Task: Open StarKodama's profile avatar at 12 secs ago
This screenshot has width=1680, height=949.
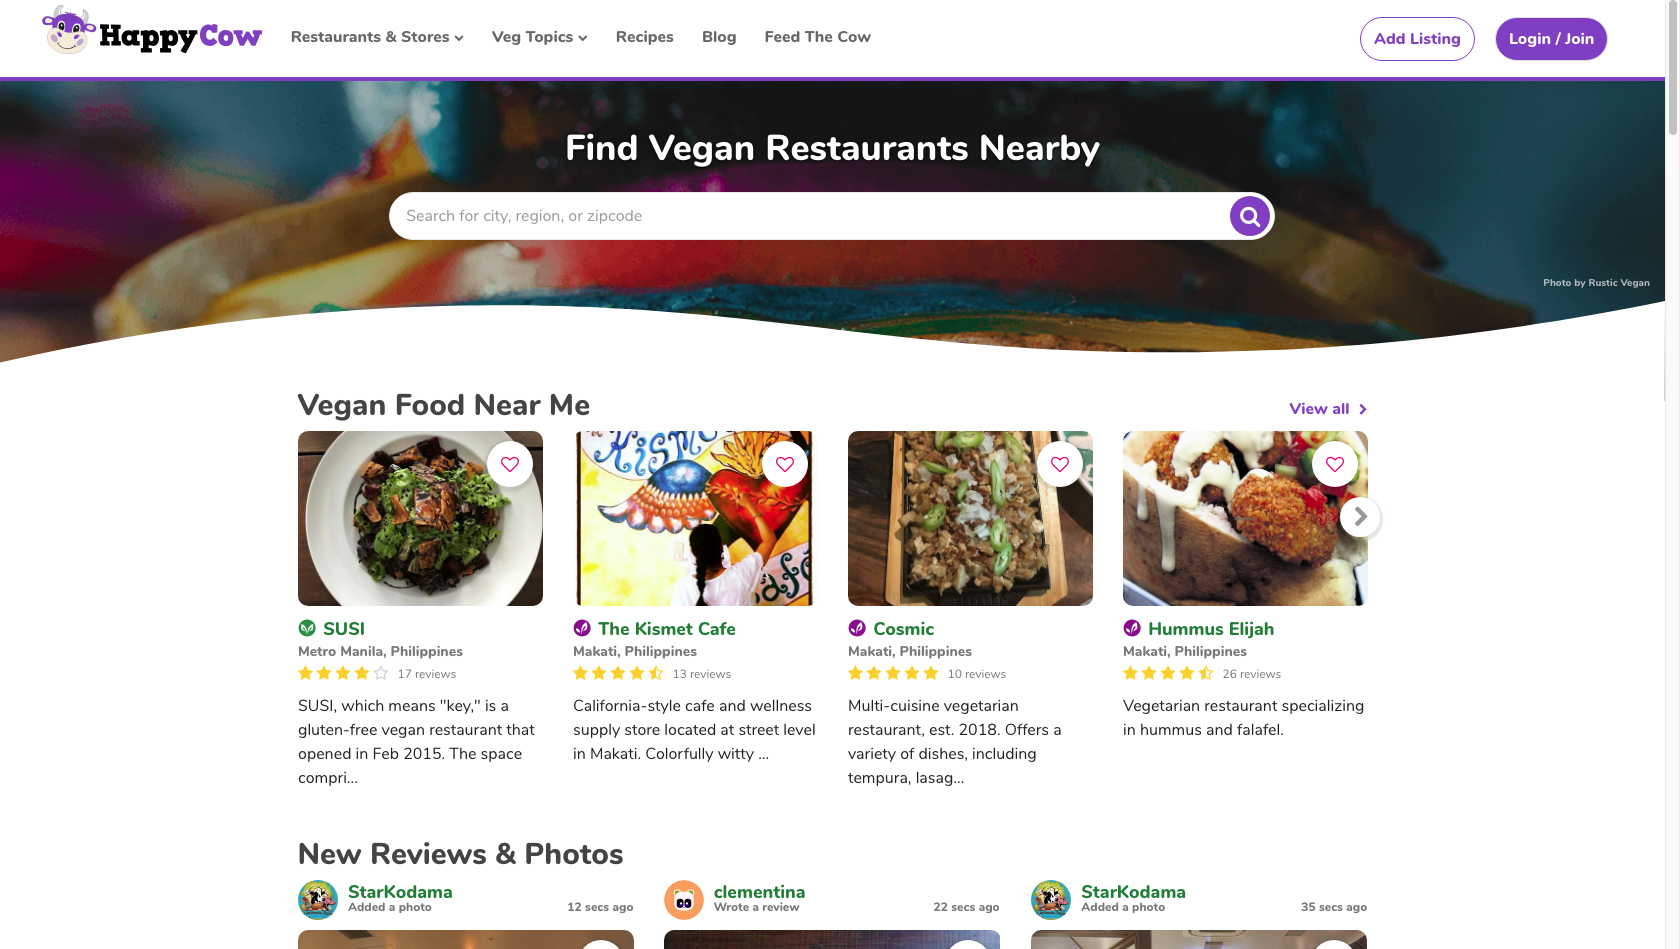Action: (x=318, y=900)
